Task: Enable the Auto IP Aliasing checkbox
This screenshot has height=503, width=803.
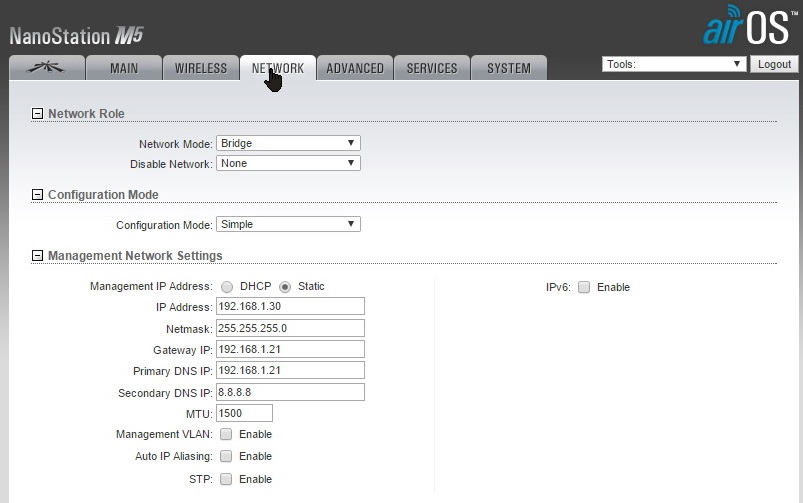Action: [226, 456]
